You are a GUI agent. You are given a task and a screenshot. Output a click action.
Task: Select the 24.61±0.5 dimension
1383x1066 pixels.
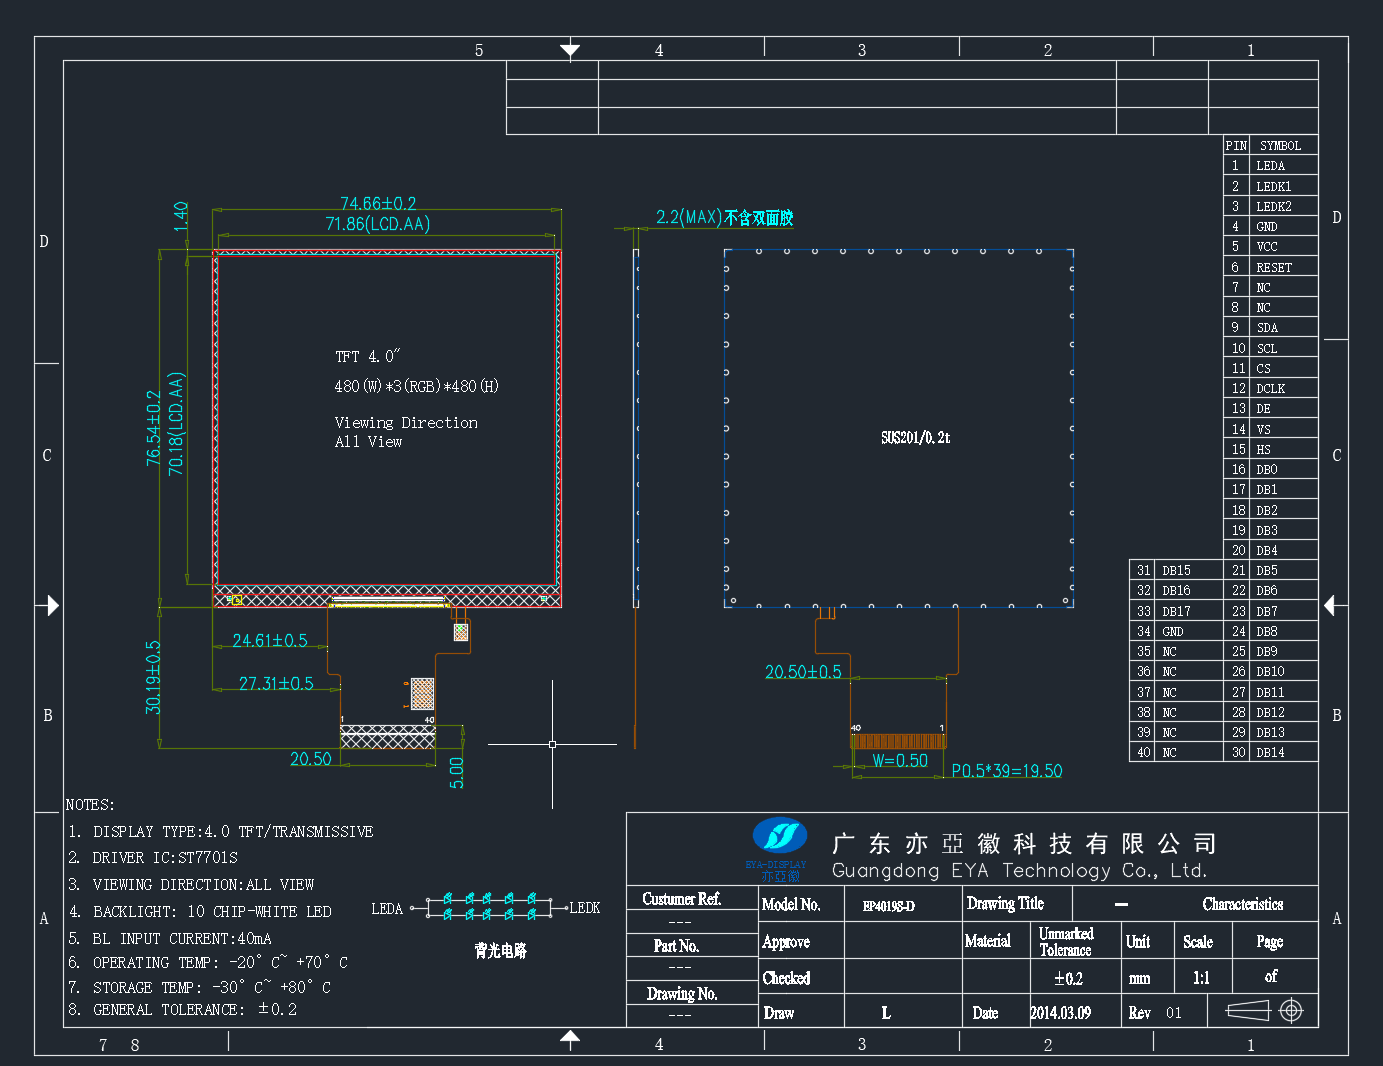[x=270, y=640]
